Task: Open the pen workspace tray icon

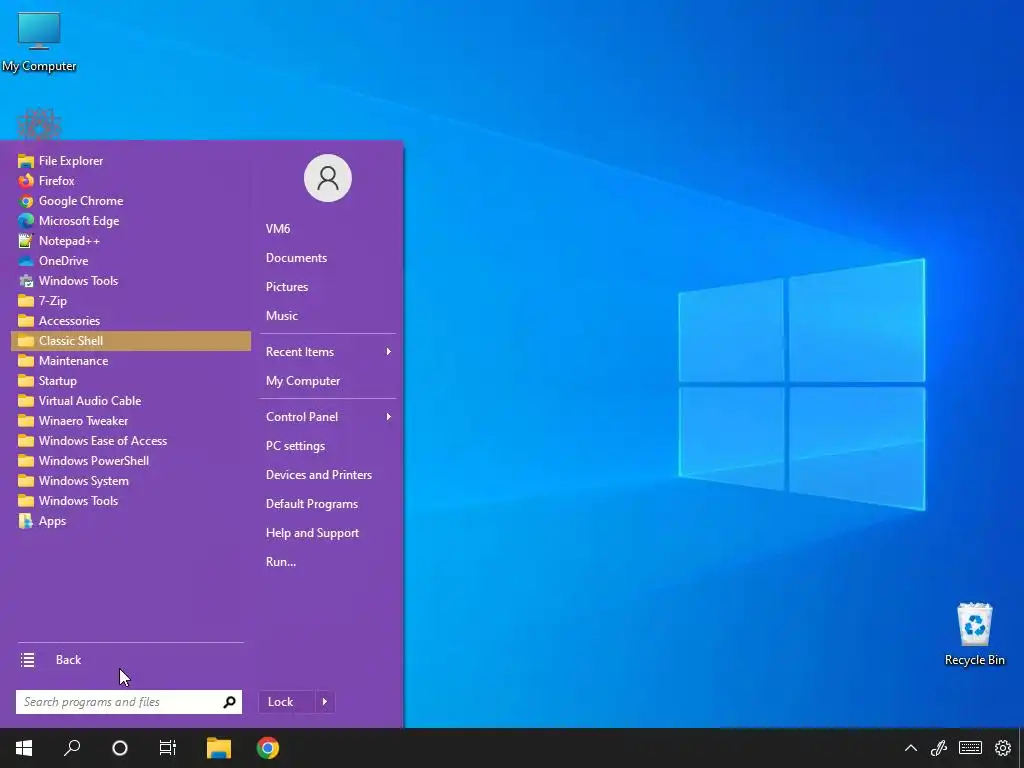Action: tap(939, 748)
